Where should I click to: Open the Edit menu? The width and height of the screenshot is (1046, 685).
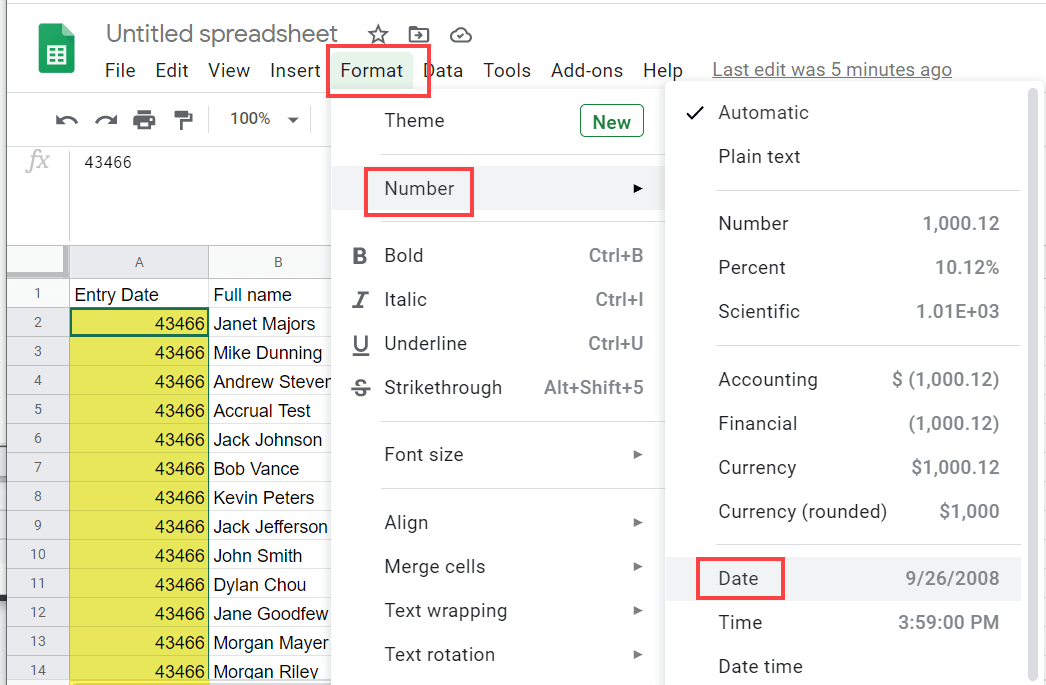[171, 71]
